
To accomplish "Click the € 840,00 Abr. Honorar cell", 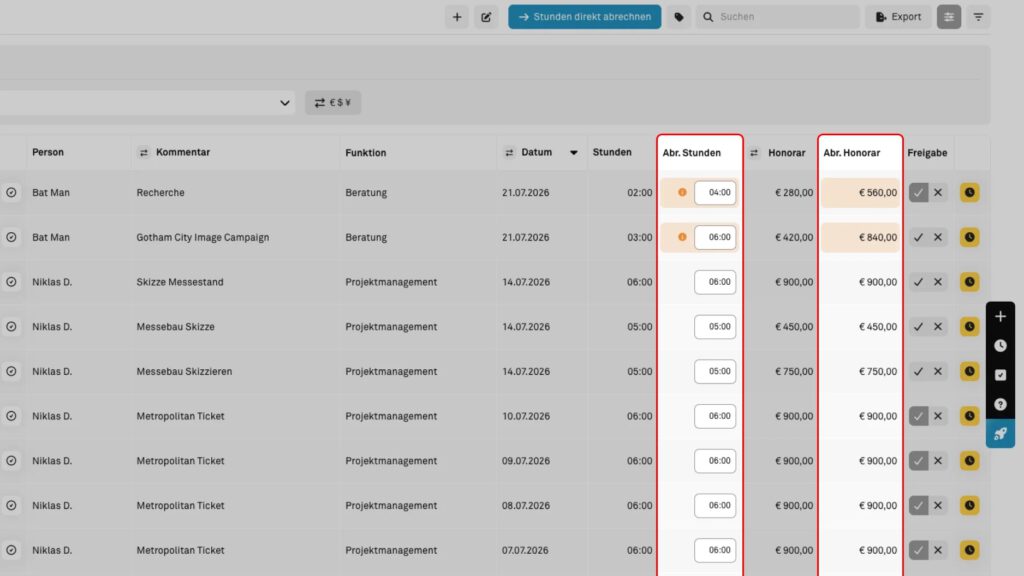I will click(861, 237).
